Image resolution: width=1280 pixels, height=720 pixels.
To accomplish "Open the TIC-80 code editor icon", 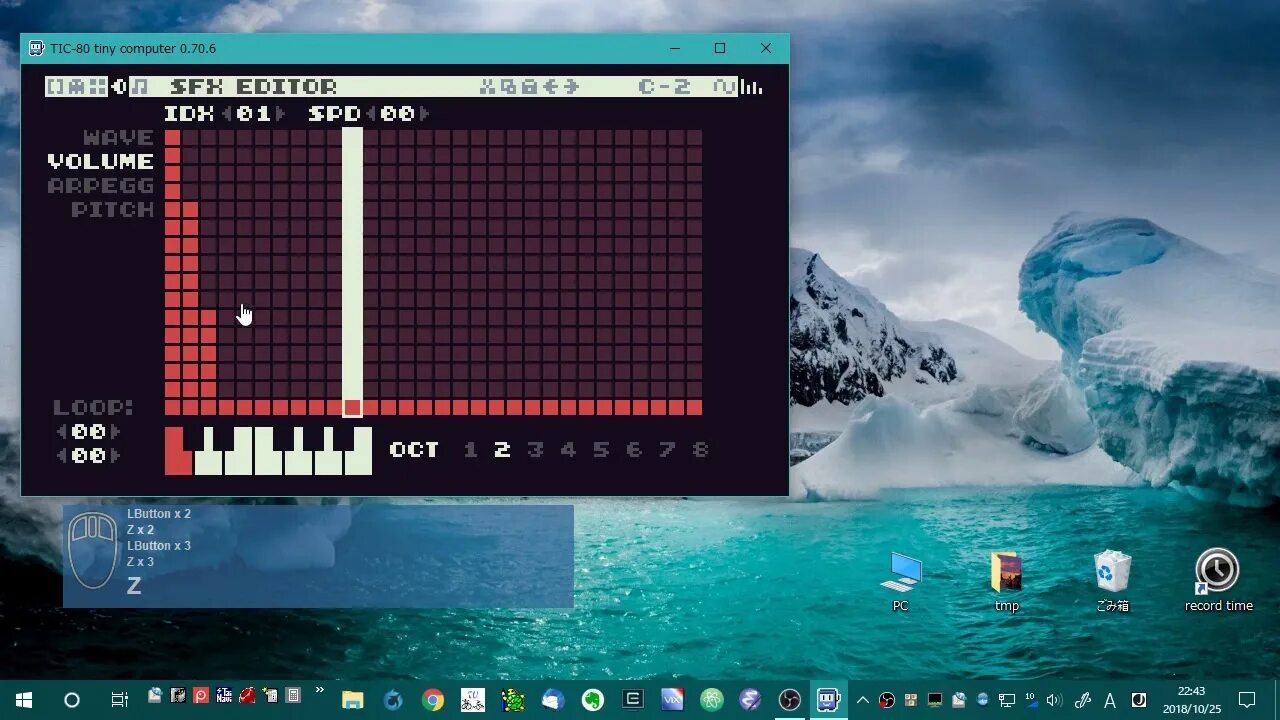I will [54, 87].
